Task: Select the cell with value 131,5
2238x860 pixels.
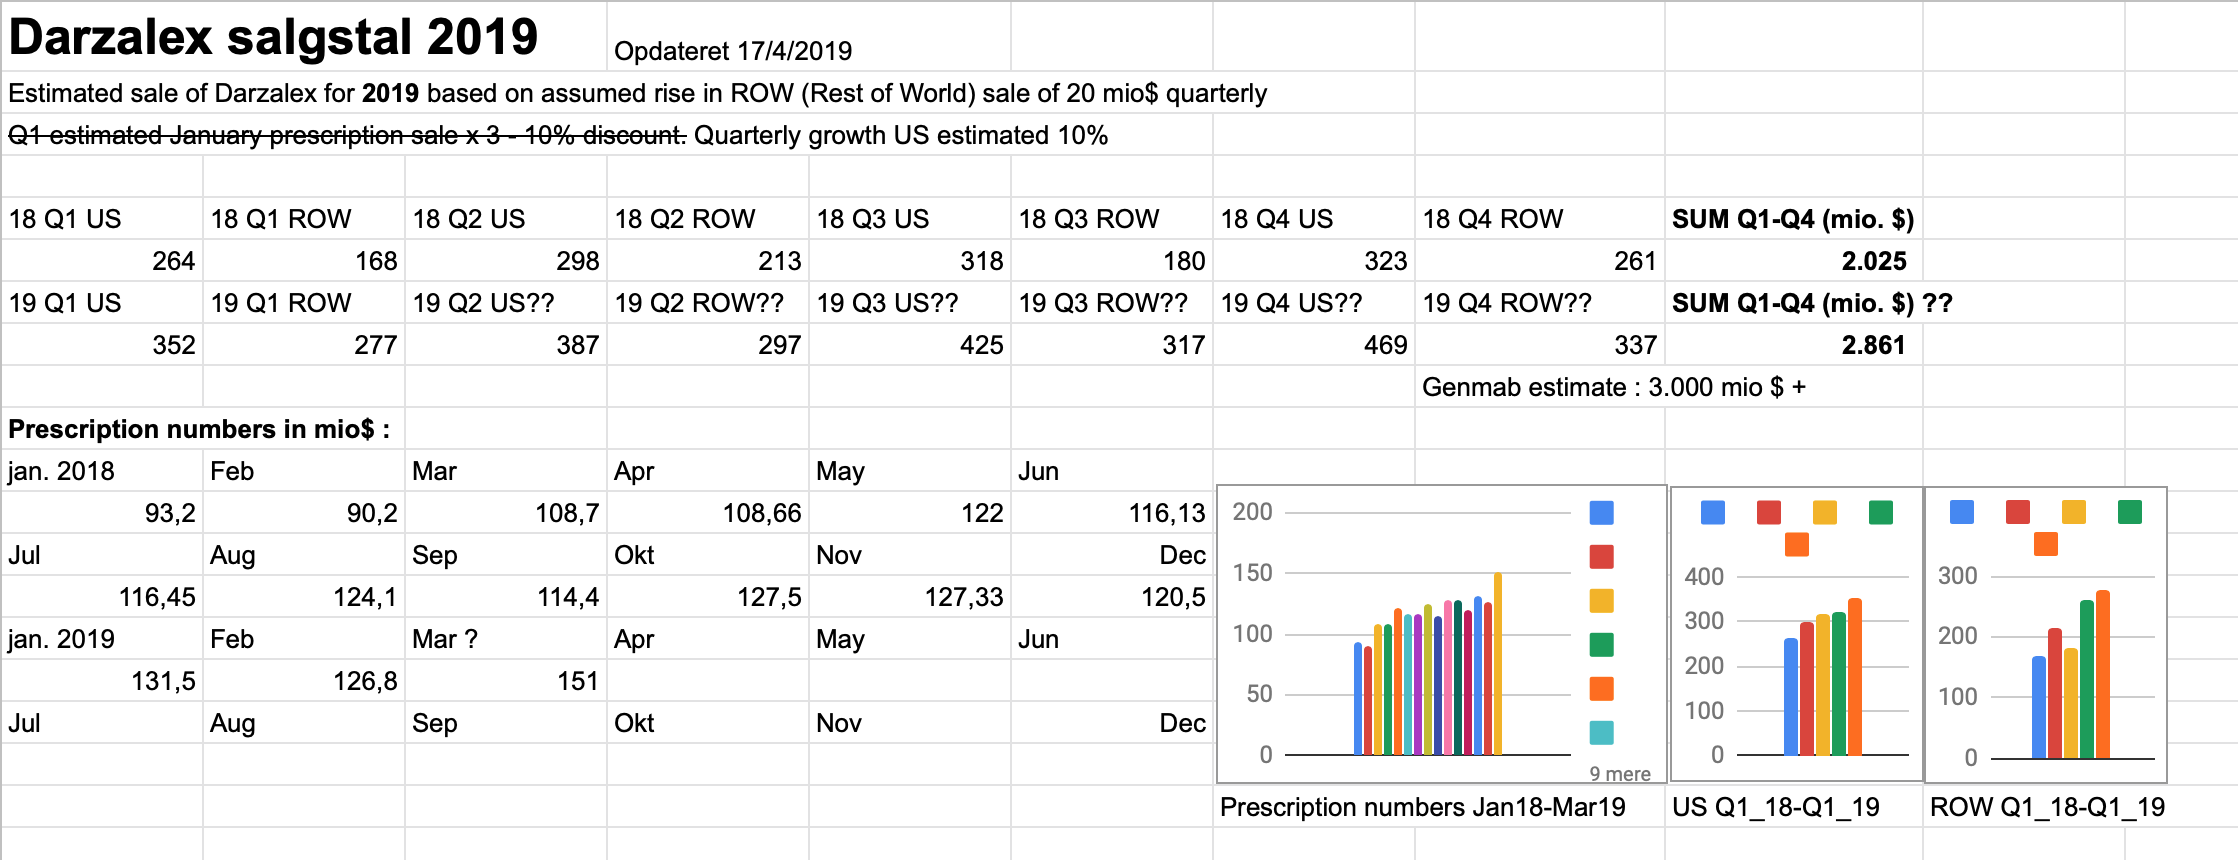Action: tap(103, 681)
